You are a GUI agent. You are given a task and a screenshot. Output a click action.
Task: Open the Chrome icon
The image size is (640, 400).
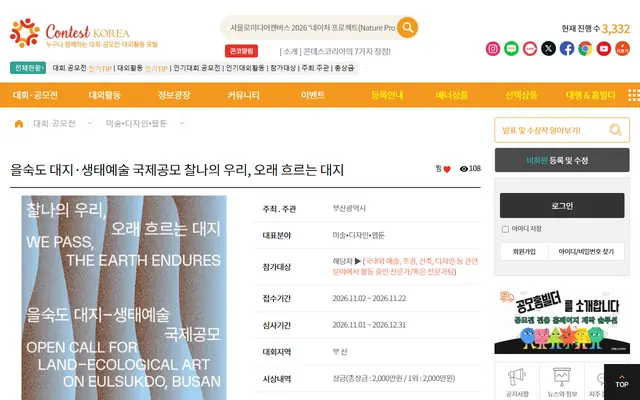coord(585,49)
